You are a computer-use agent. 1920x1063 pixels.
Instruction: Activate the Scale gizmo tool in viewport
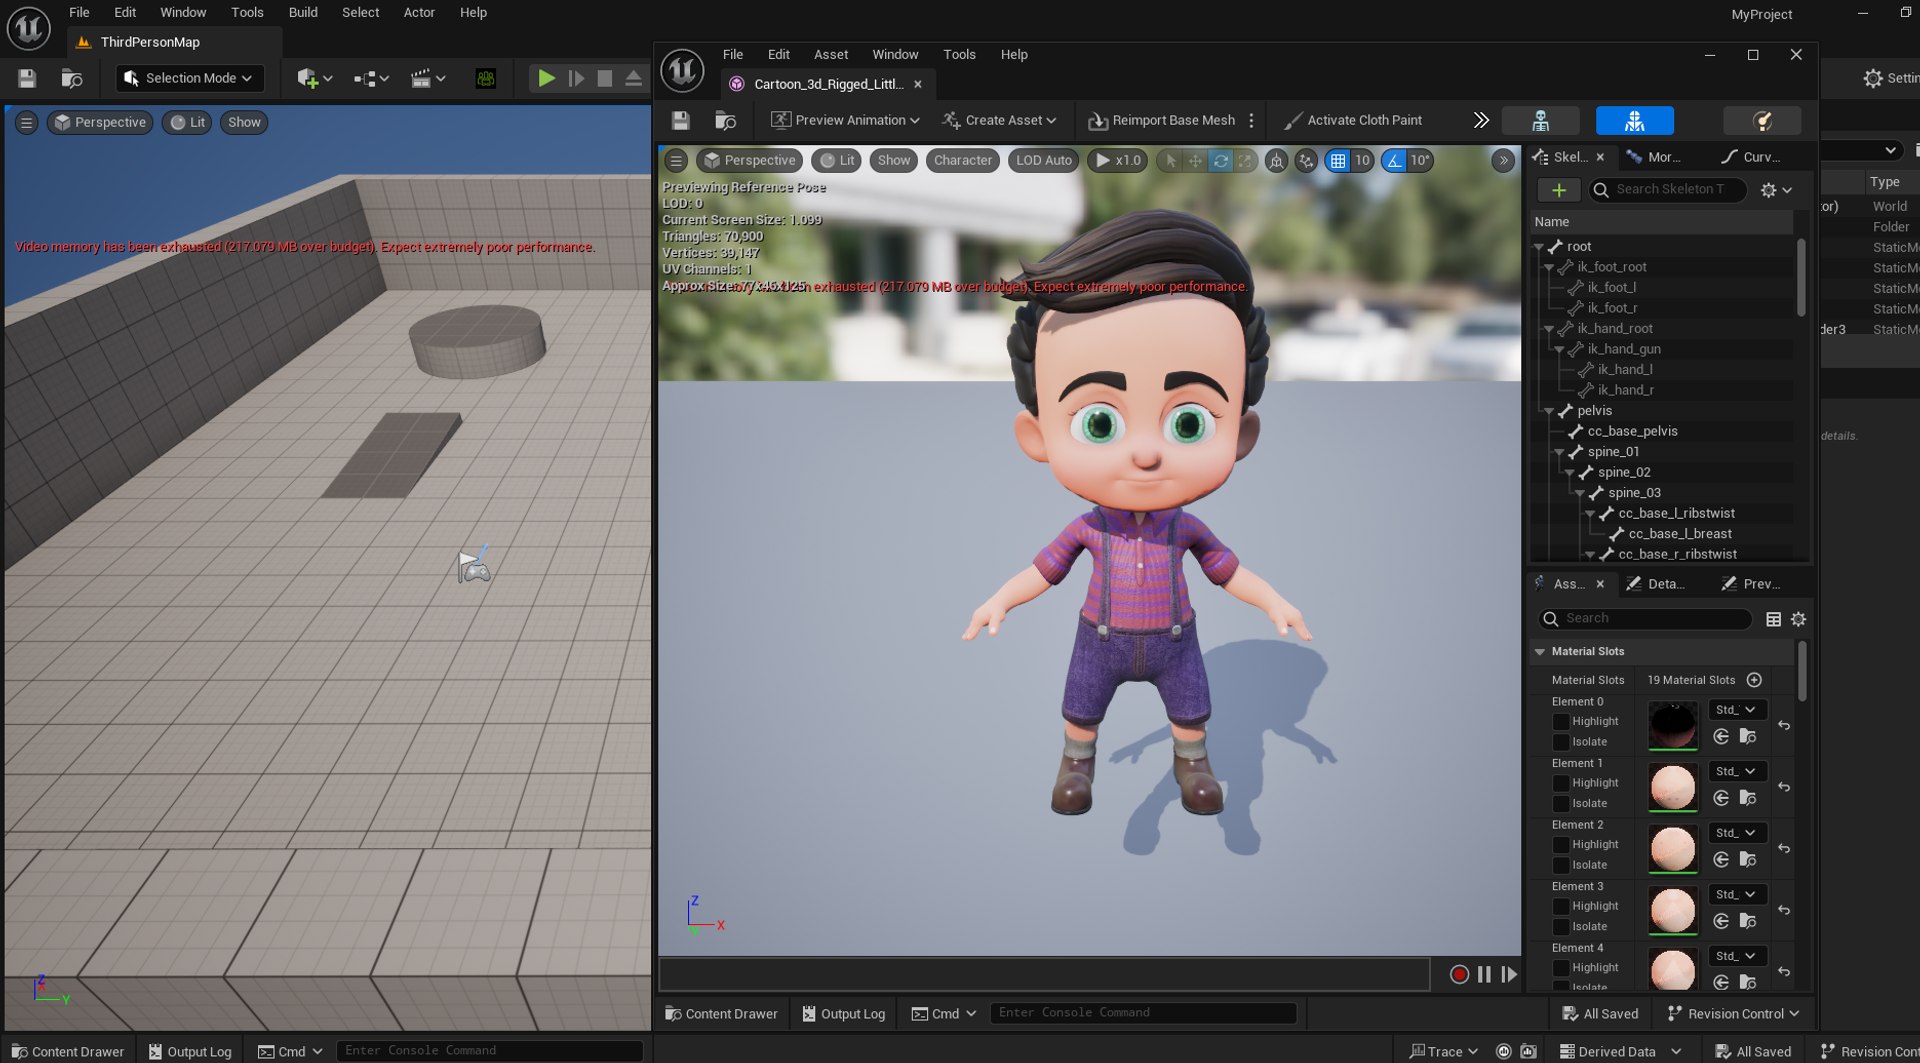(1245, 160)
